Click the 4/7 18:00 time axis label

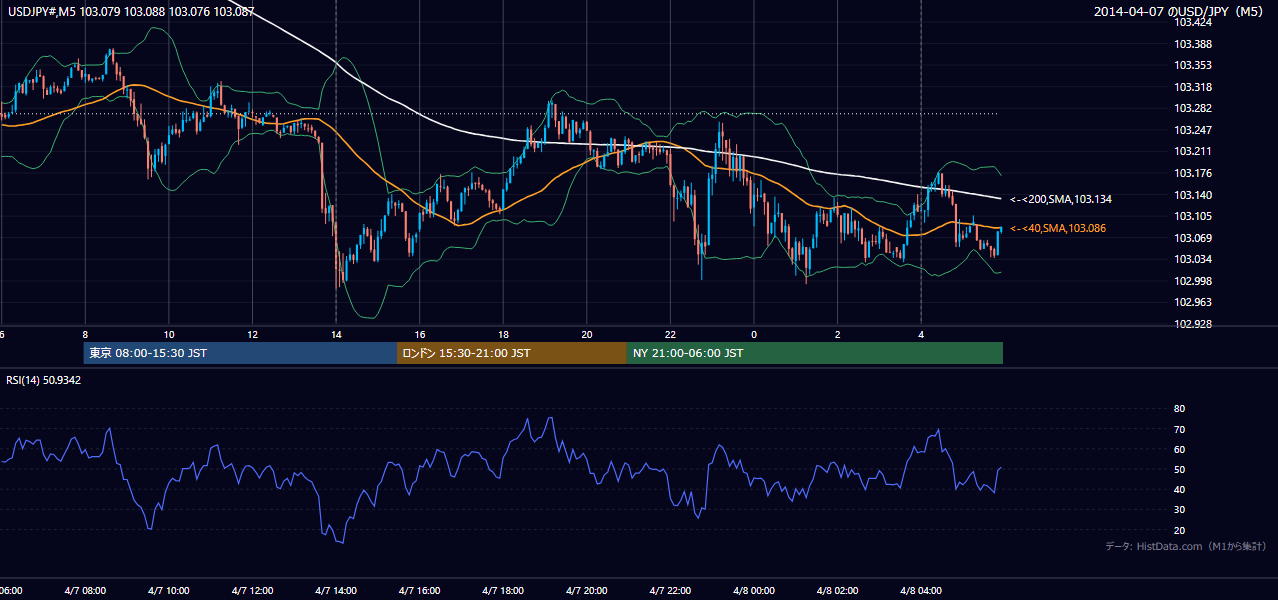[x=503, y=591]
